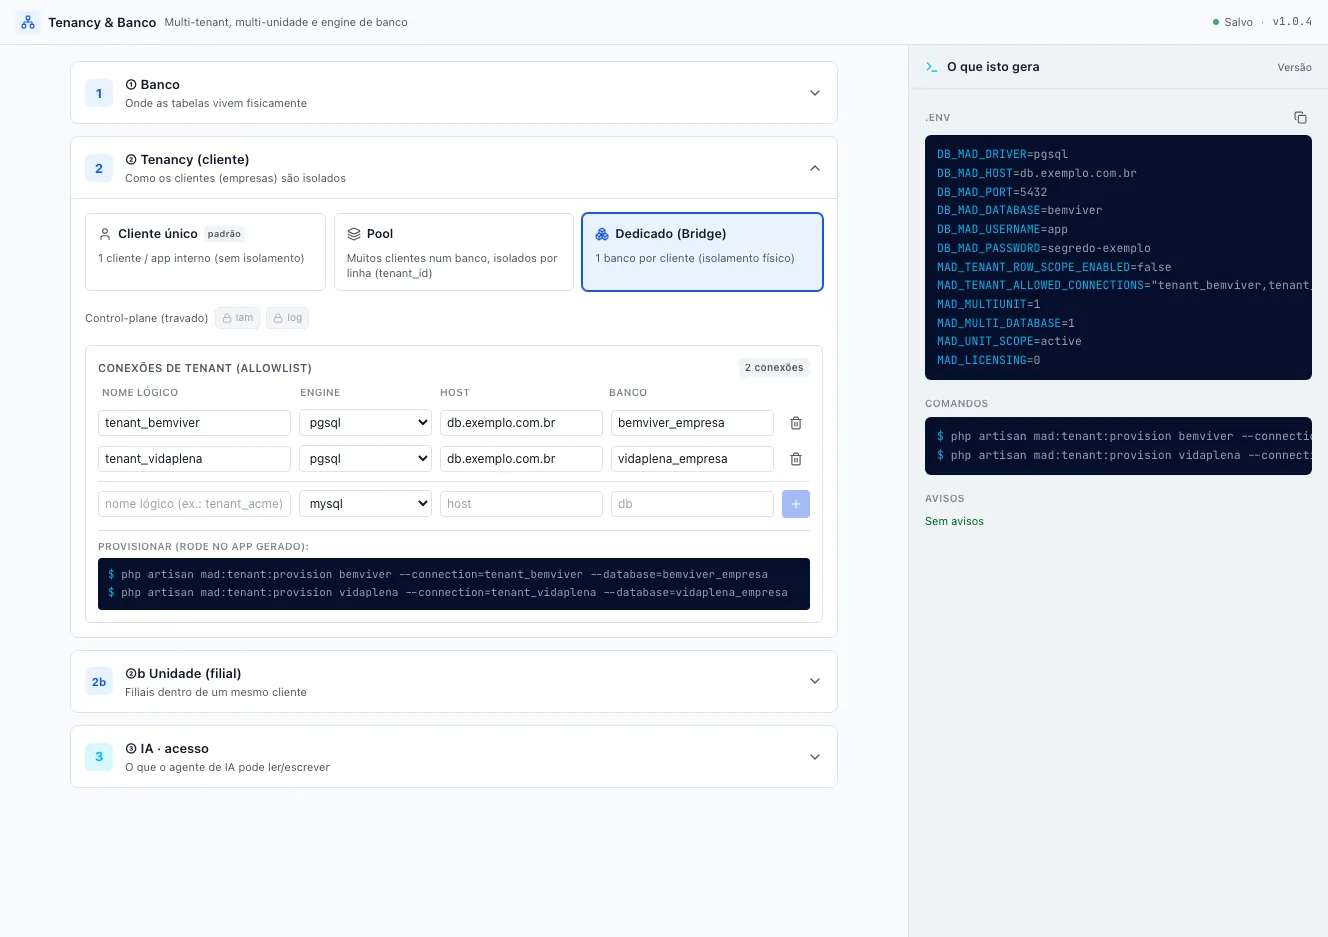Click the Tenancy & Banco app logo icon
Image resolution: width=1328 pixels, height=937 pixels.
(28, 22)
